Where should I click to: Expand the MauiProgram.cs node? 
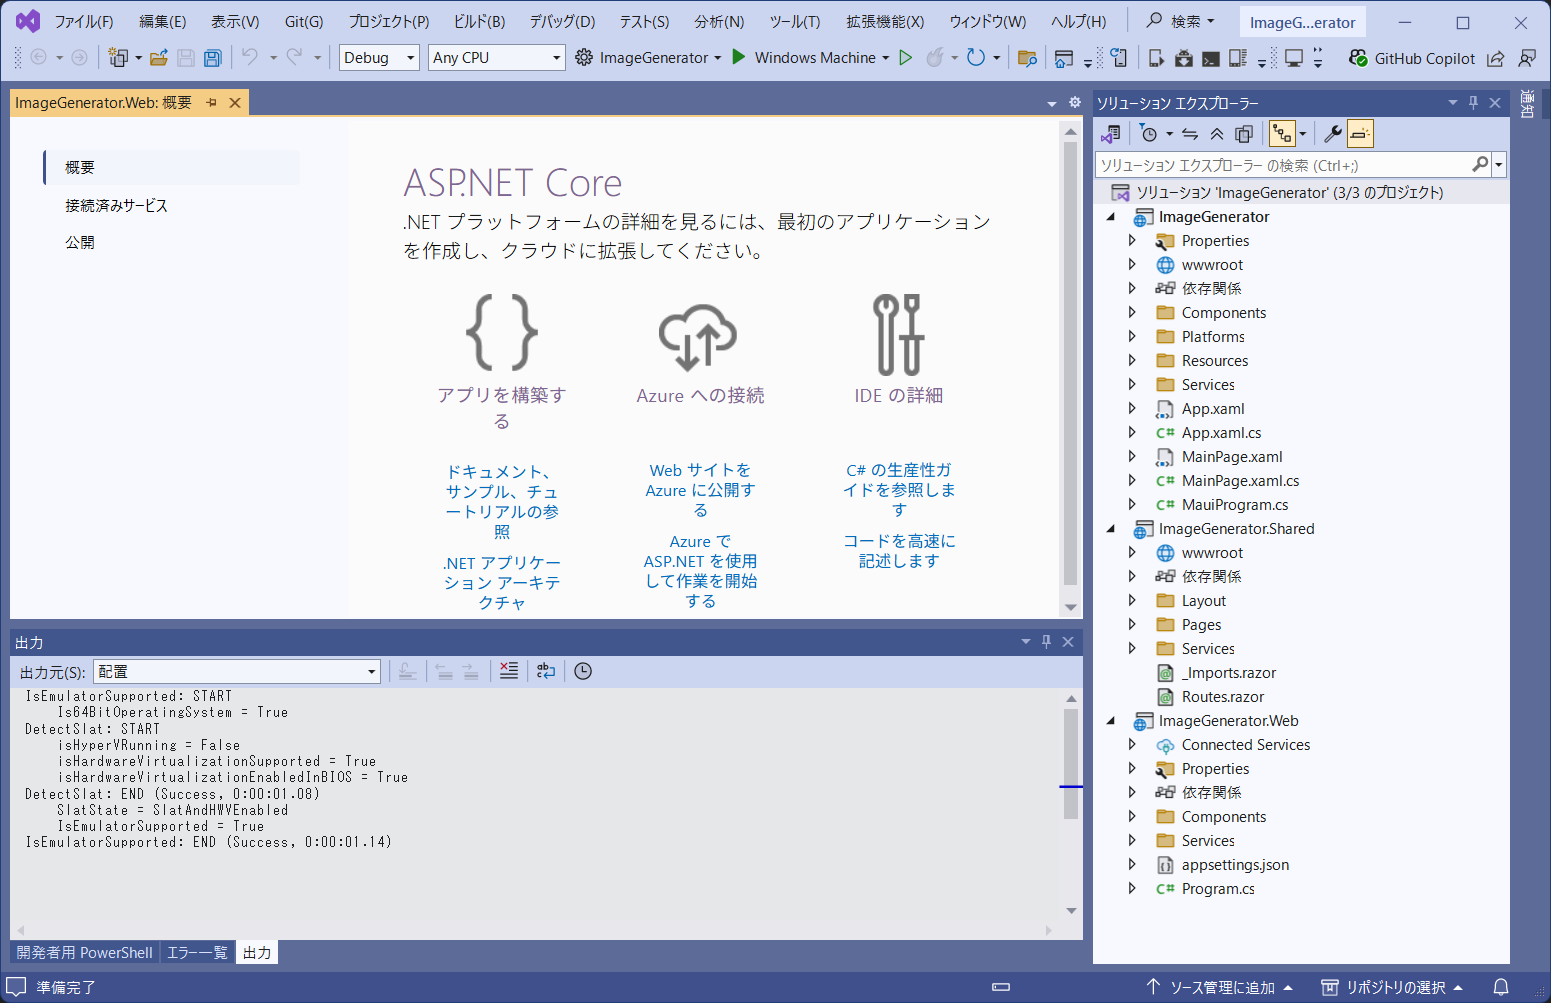click(x=1132, y=505)
